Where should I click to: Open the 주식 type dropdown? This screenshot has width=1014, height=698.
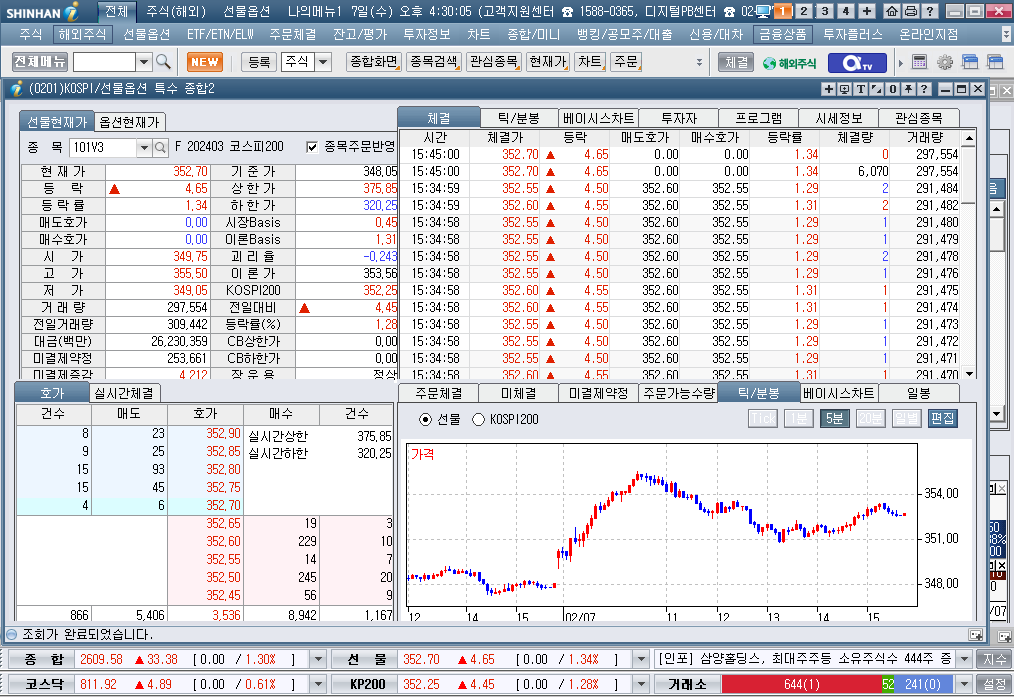323,62
